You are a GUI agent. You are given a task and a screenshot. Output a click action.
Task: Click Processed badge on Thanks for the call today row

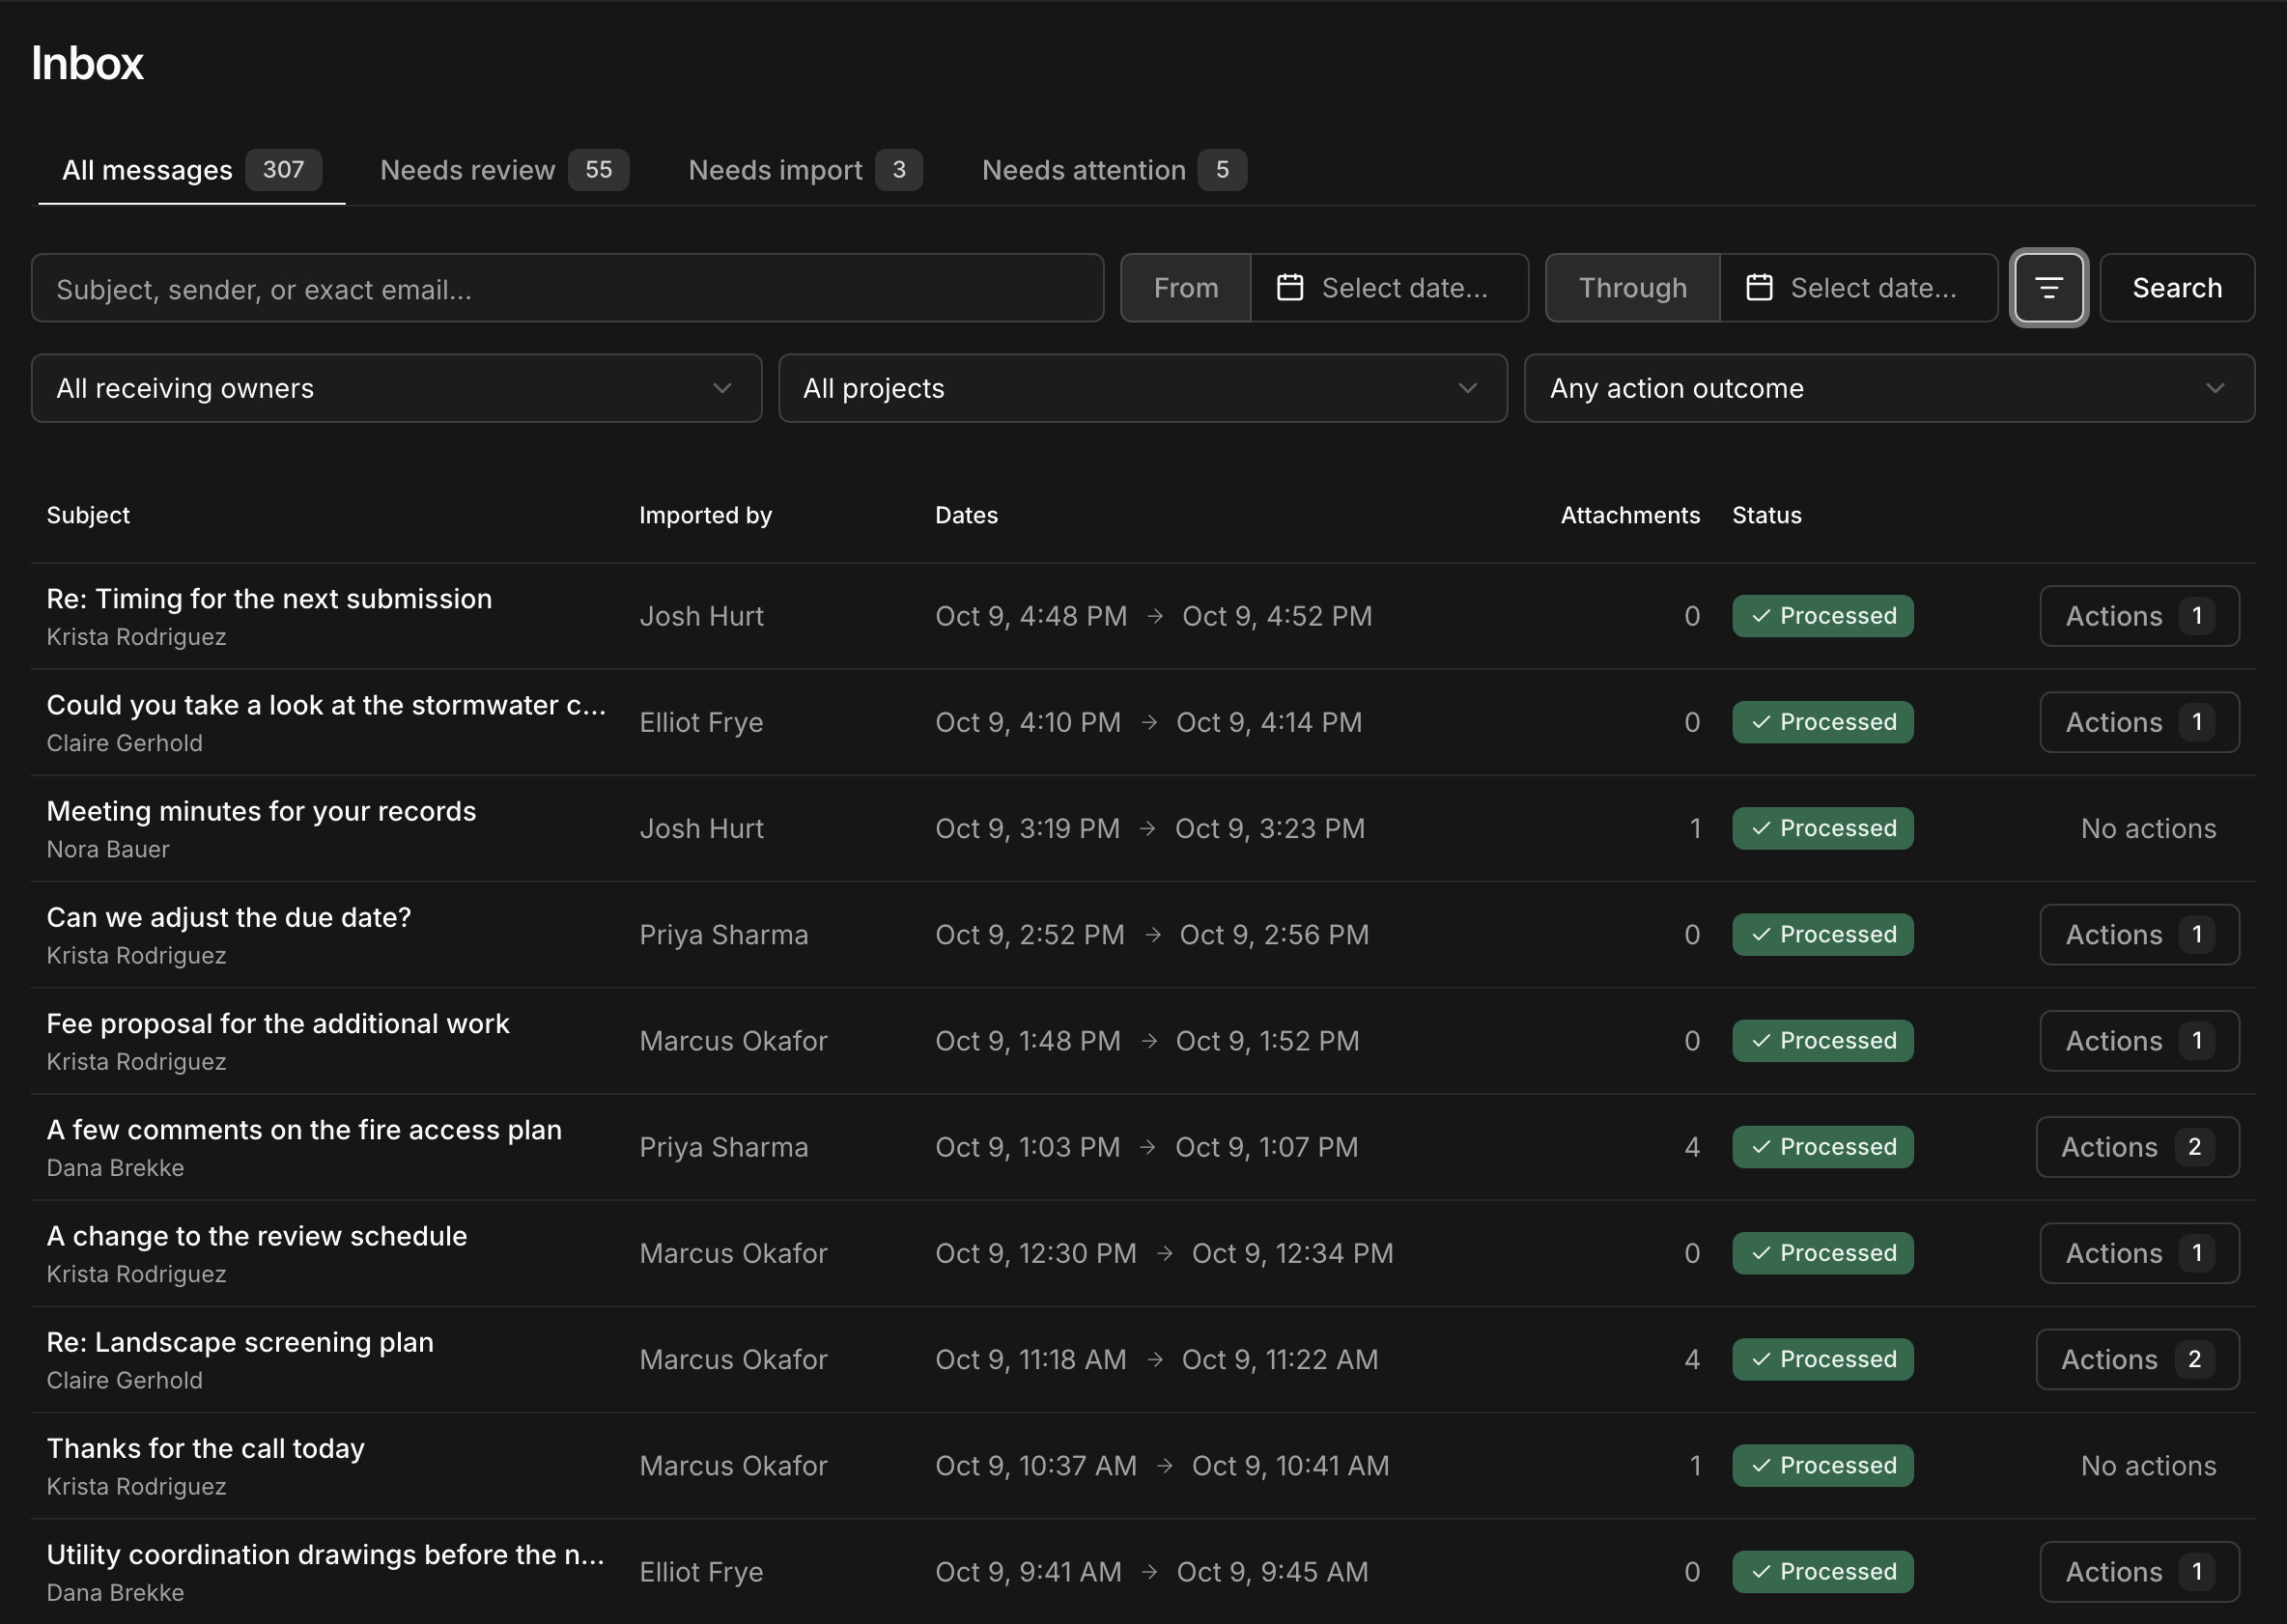point(1822,1465)
